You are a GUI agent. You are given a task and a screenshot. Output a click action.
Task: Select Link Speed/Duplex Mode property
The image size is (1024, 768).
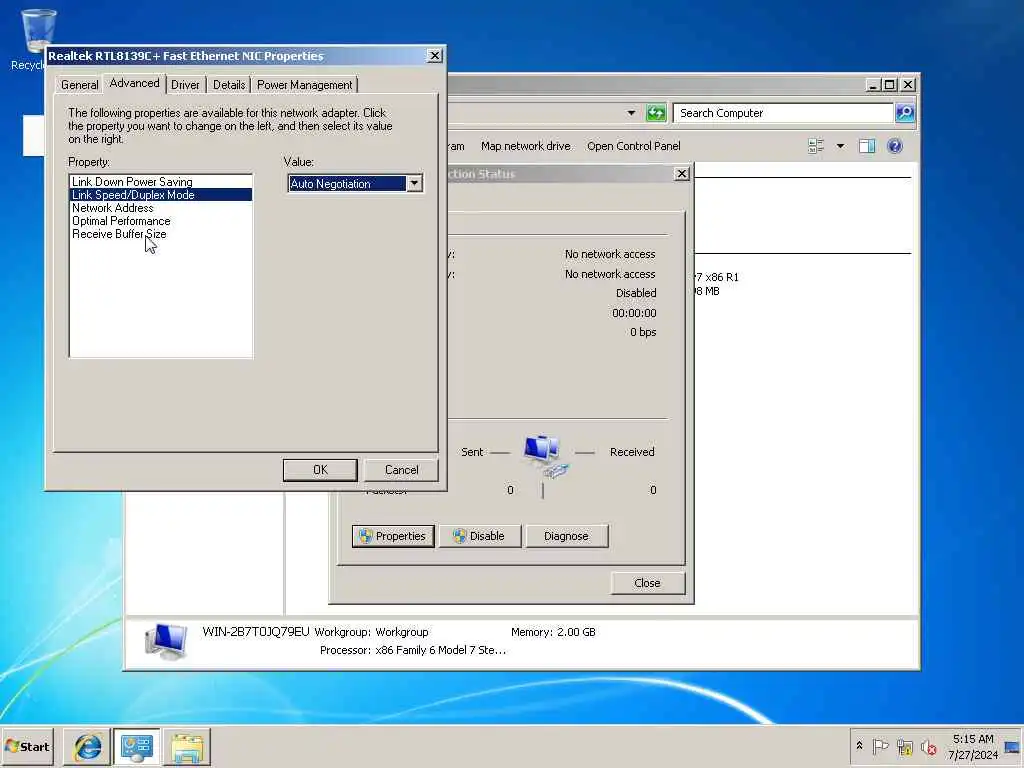click(161, 195)
